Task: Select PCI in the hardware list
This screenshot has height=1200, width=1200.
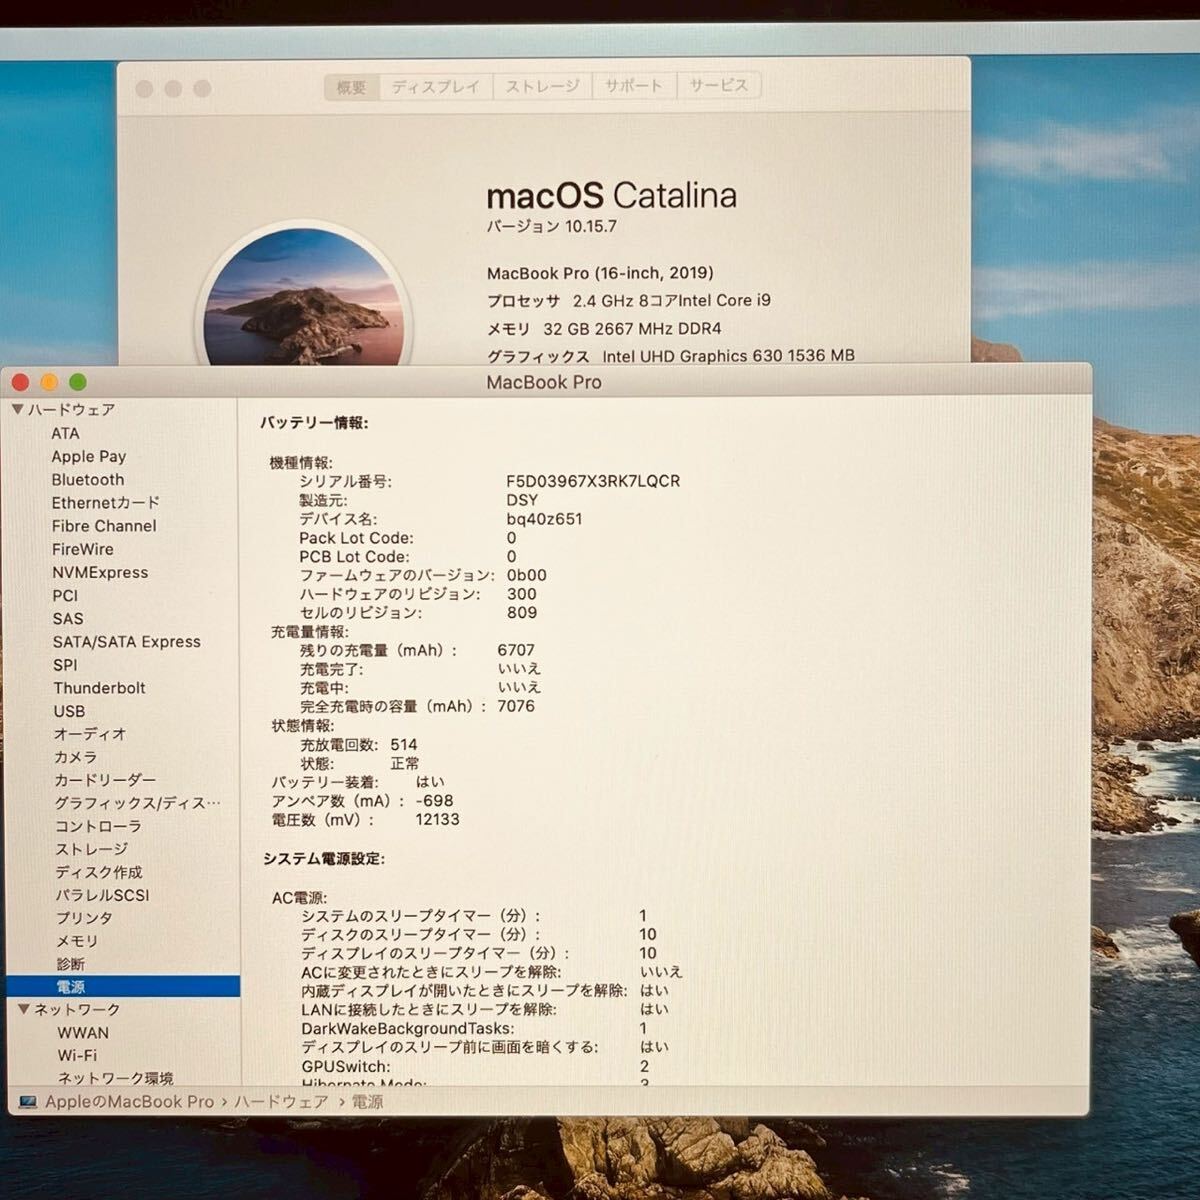Action: click(x=65, y=595)
